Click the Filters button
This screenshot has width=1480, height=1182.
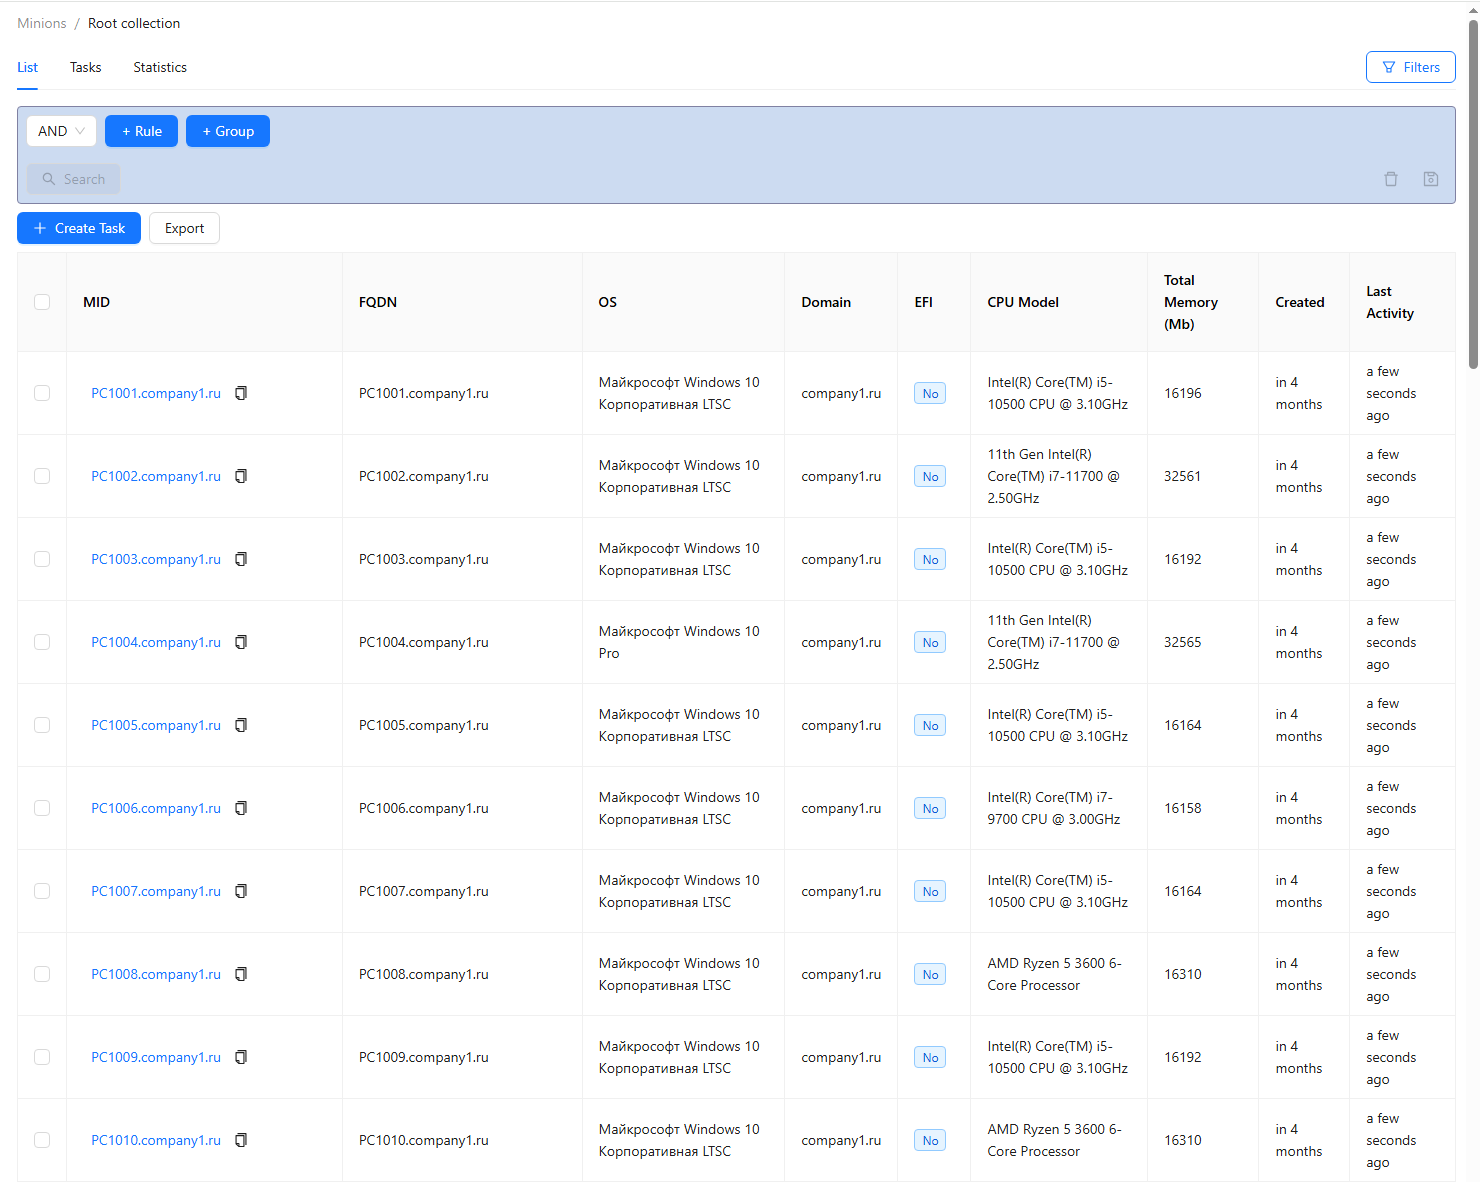[1410, 67]
